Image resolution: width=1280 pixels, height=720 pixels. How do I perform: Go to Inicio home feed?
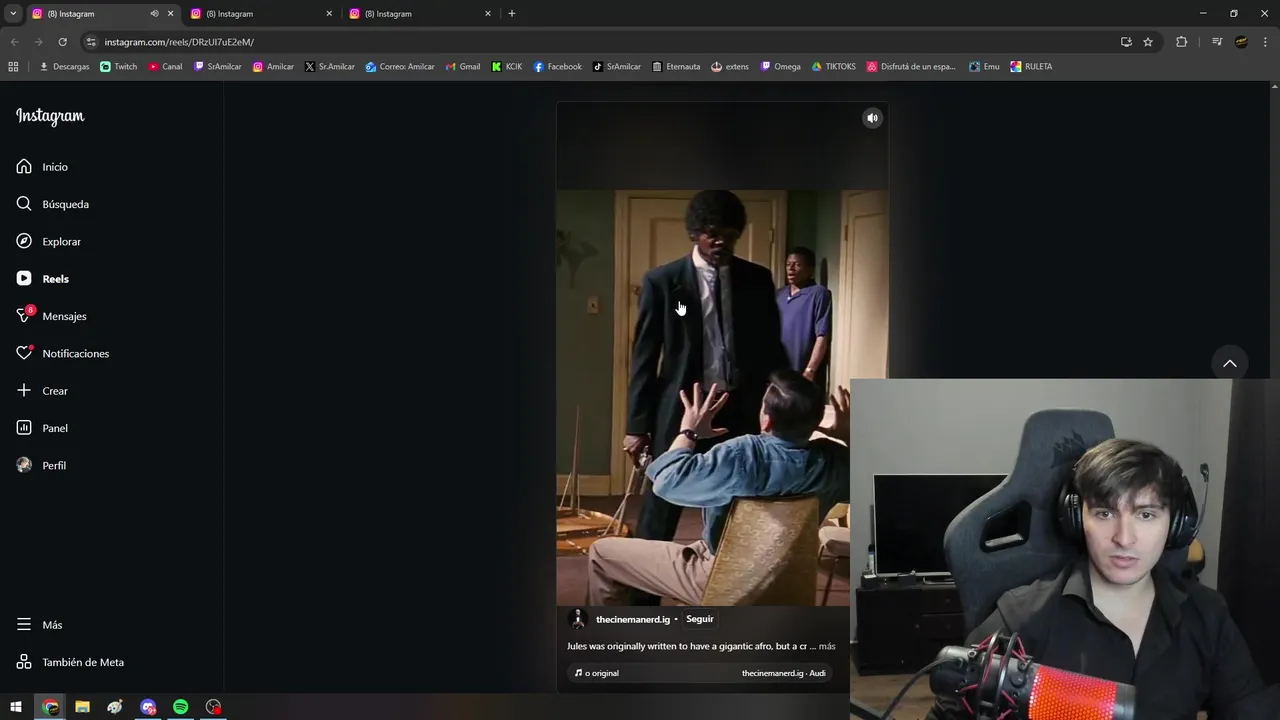coord(42,167)
